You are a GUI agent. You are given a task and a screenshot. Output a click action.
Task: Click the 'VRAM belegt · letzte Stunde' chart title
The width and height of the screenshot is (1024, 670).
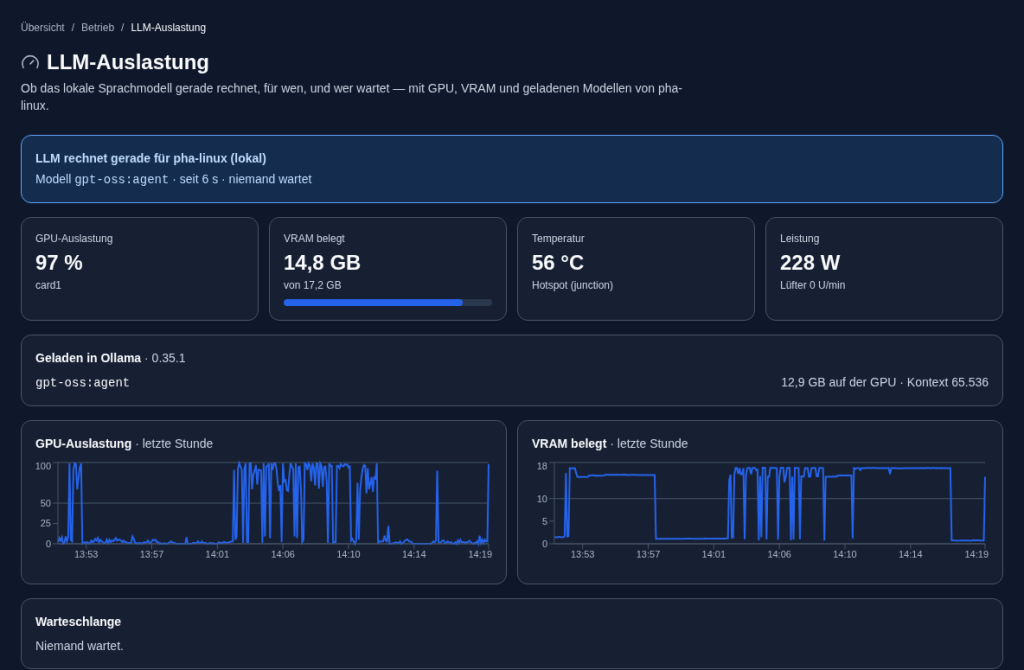[x=609, y=443]
